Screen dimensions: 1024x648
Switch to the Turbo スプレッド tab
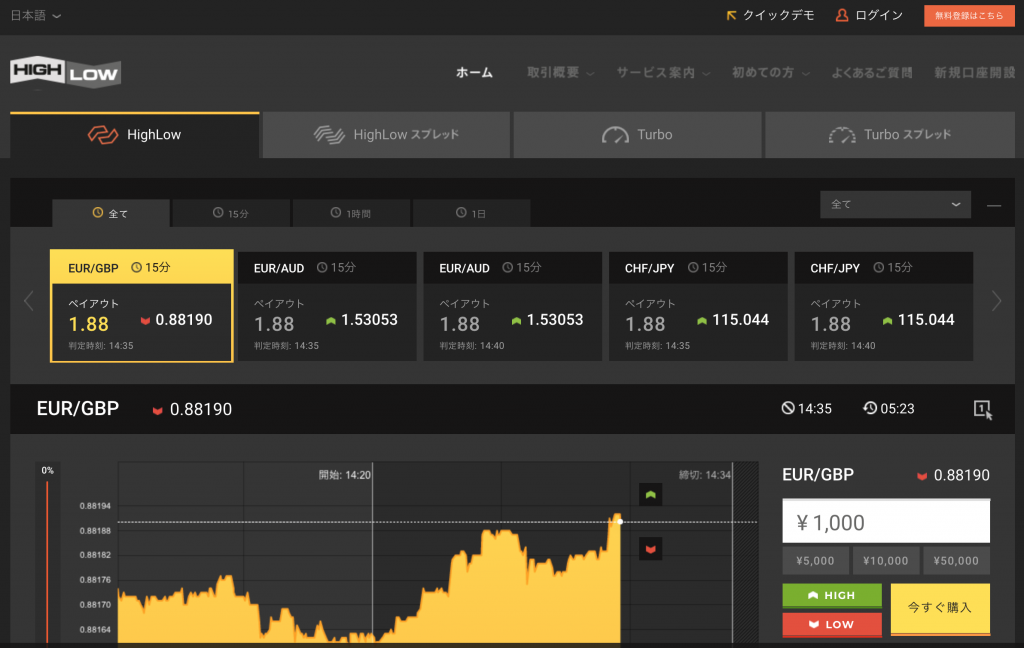click(890, 135)
